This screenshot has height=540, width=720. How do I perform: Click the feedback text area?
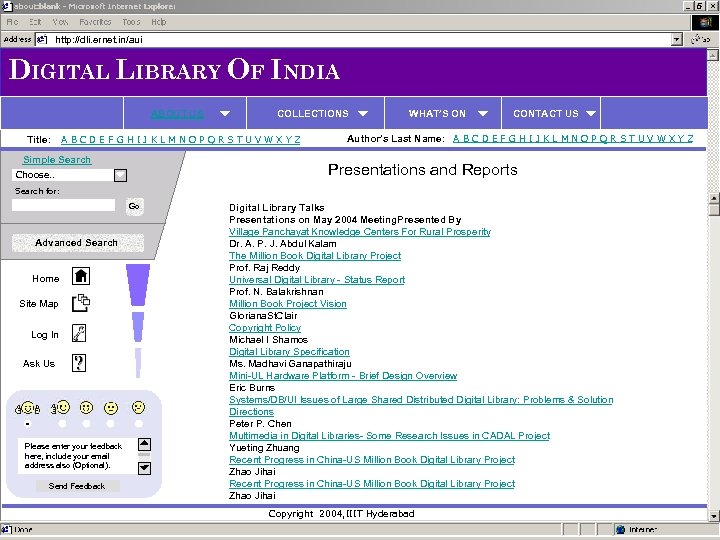tap(77, 456)
